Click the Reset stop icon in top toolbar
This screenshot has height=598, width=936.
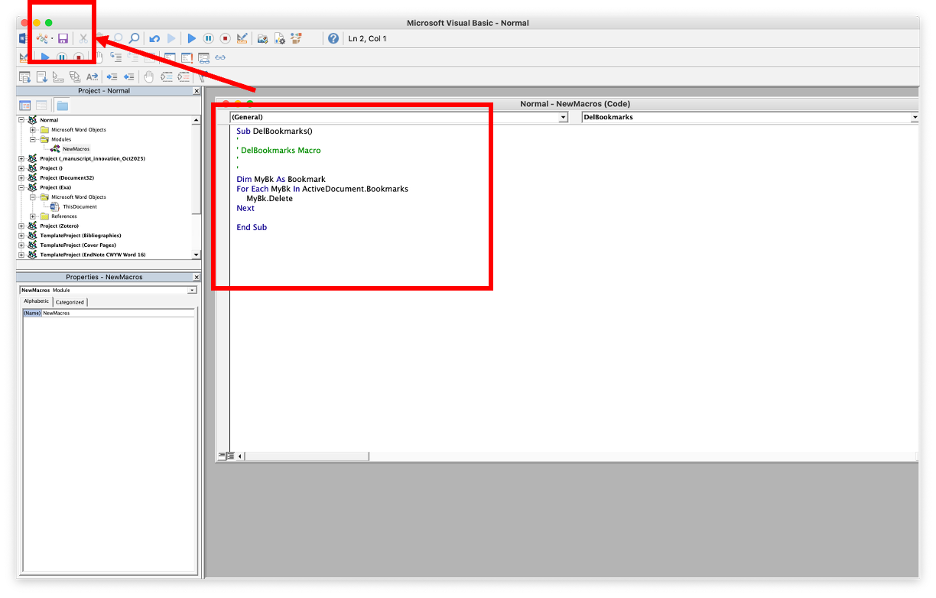(225, 39)
